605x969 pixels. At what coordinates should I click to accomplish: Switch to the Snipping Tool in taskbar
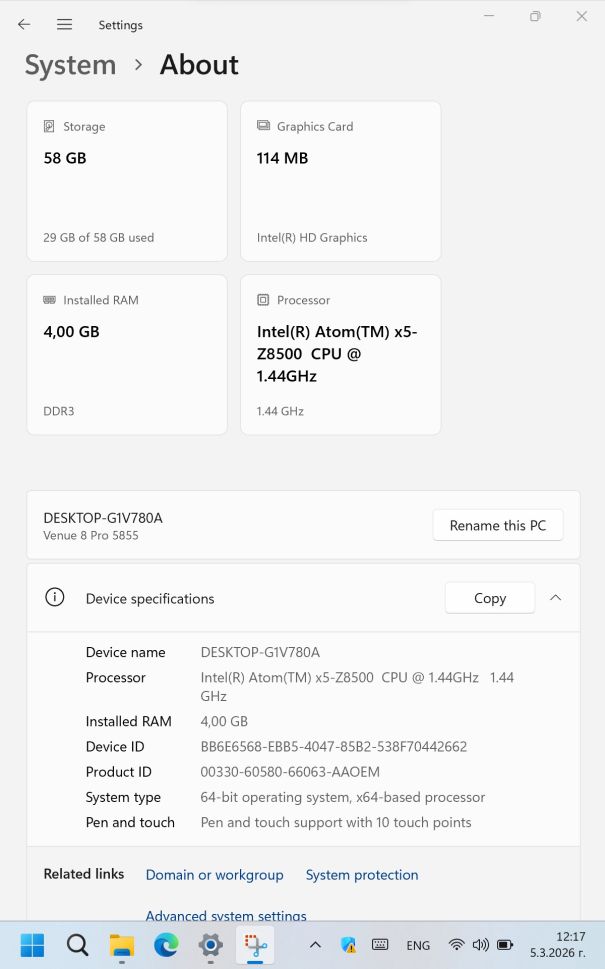point(255,945)
